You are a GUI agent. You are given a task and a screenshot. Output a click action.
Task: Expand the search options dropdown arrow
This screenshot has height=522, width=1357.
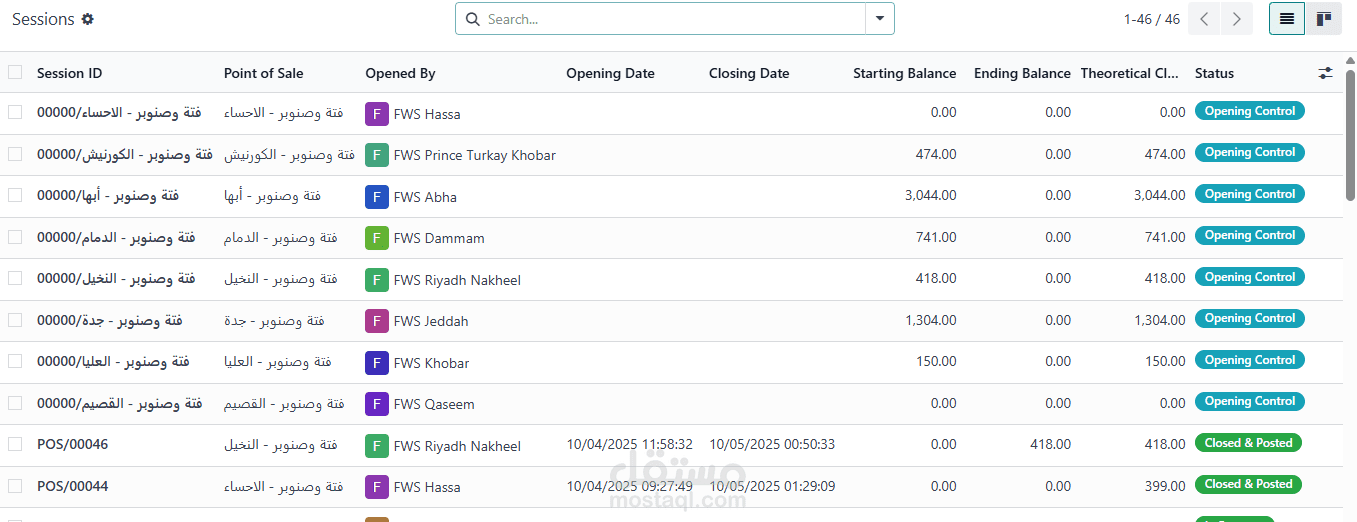(880, 19)
